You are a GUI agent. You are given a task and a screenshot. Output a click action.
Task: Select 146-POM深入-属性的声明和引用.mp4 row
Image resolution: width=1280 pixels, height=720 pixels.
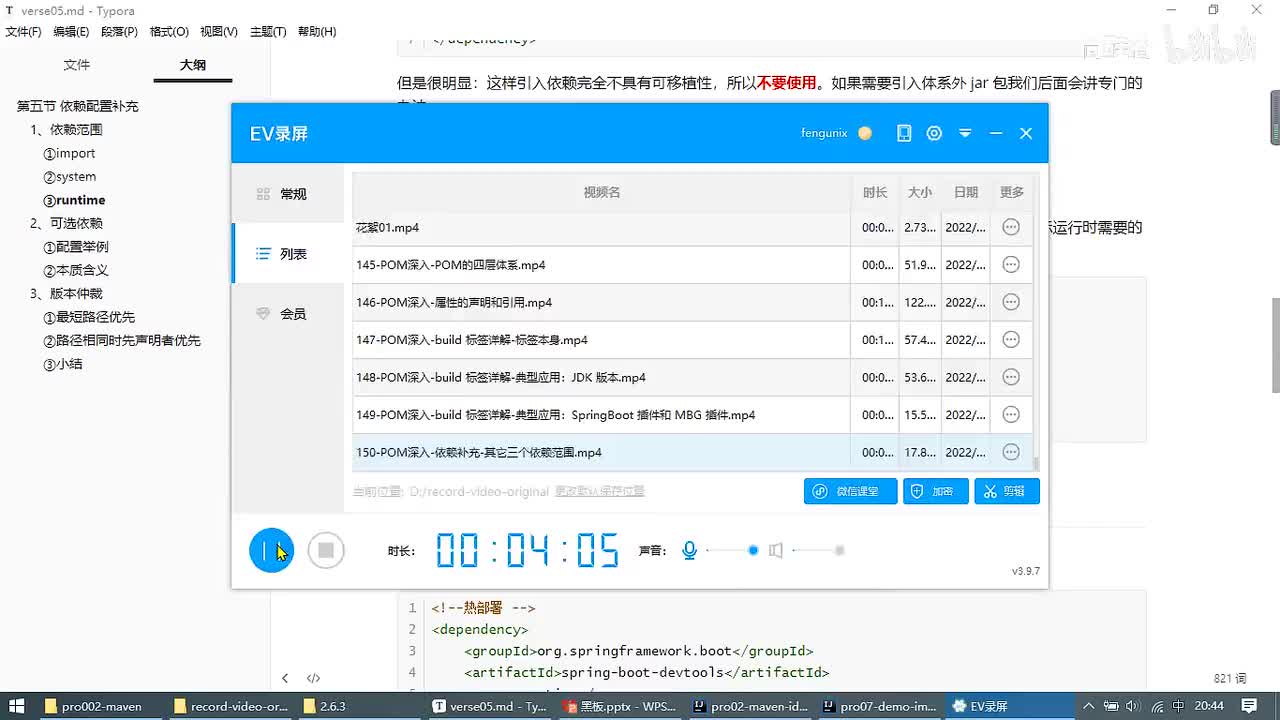[x=692, y=302]
